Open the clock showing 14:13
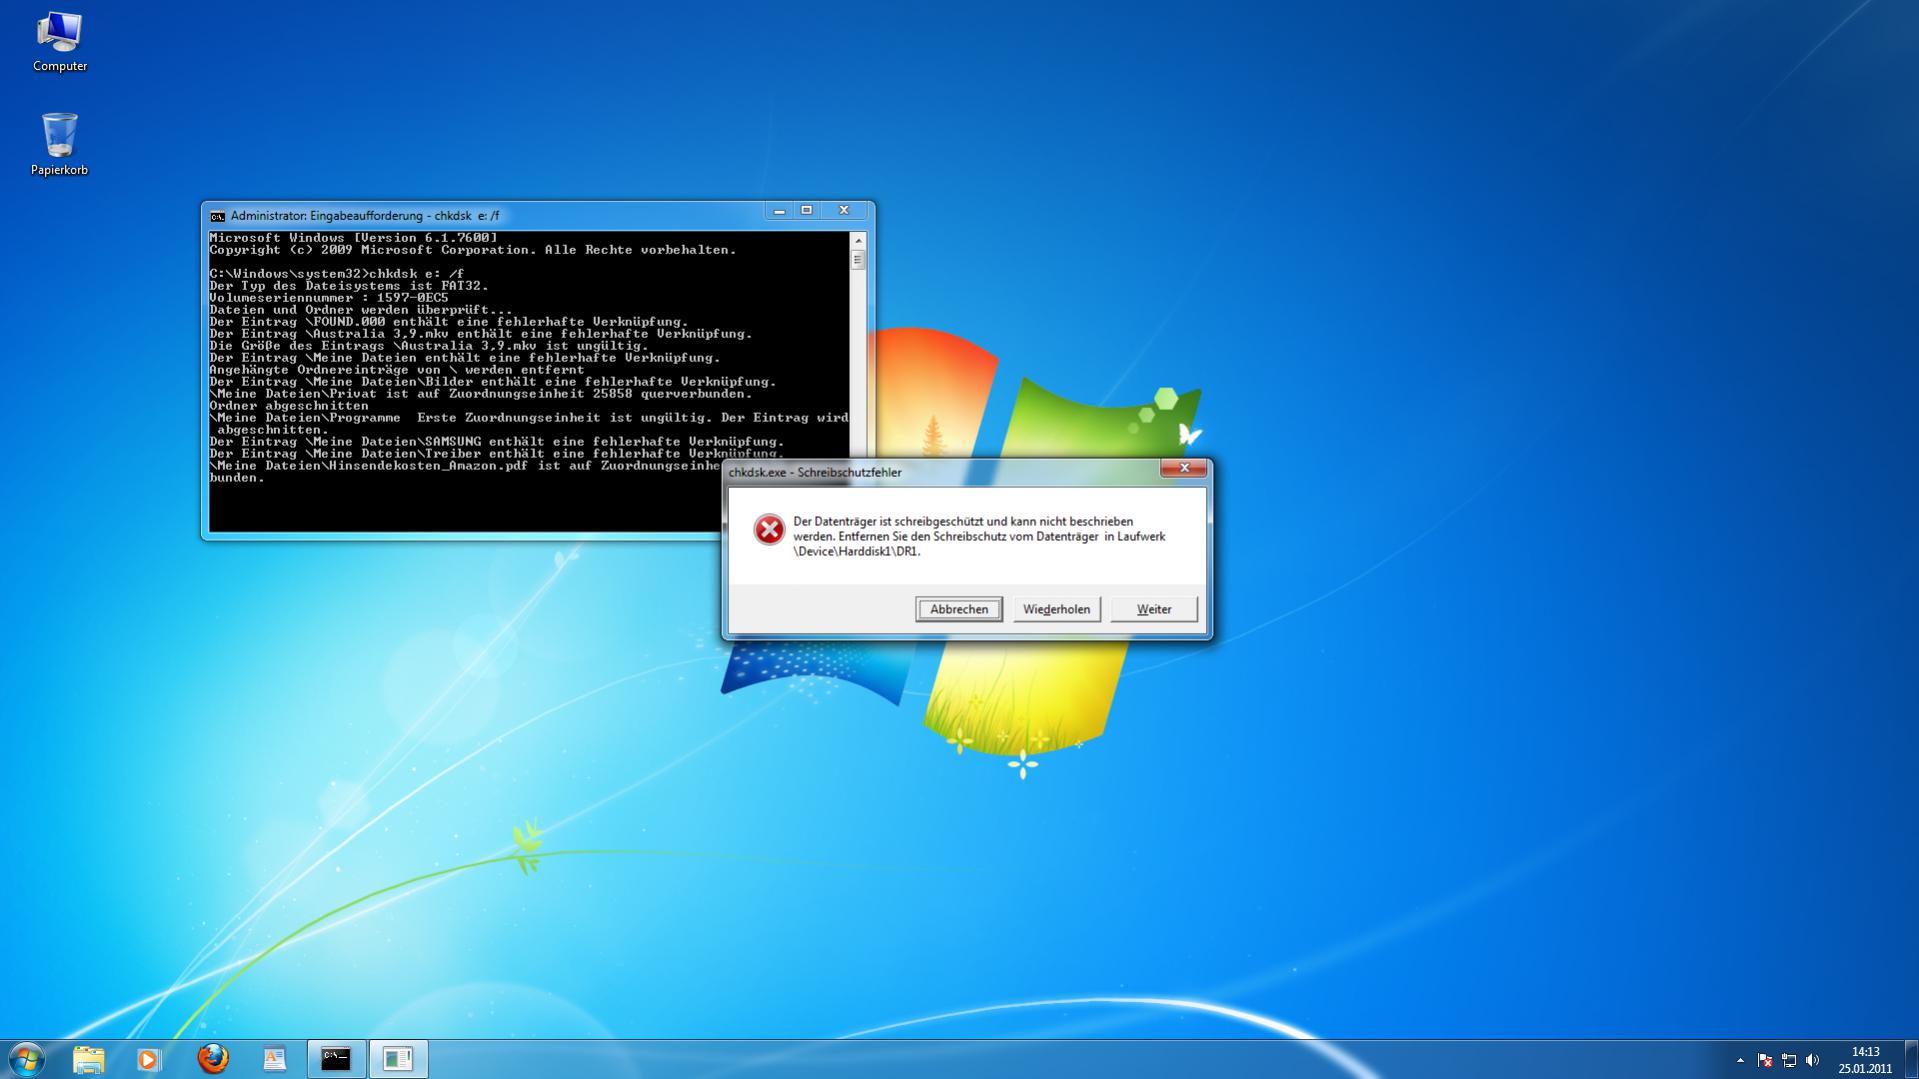The height and width of the screenshot is (1079, 1919). [x=1865, y=1052]
